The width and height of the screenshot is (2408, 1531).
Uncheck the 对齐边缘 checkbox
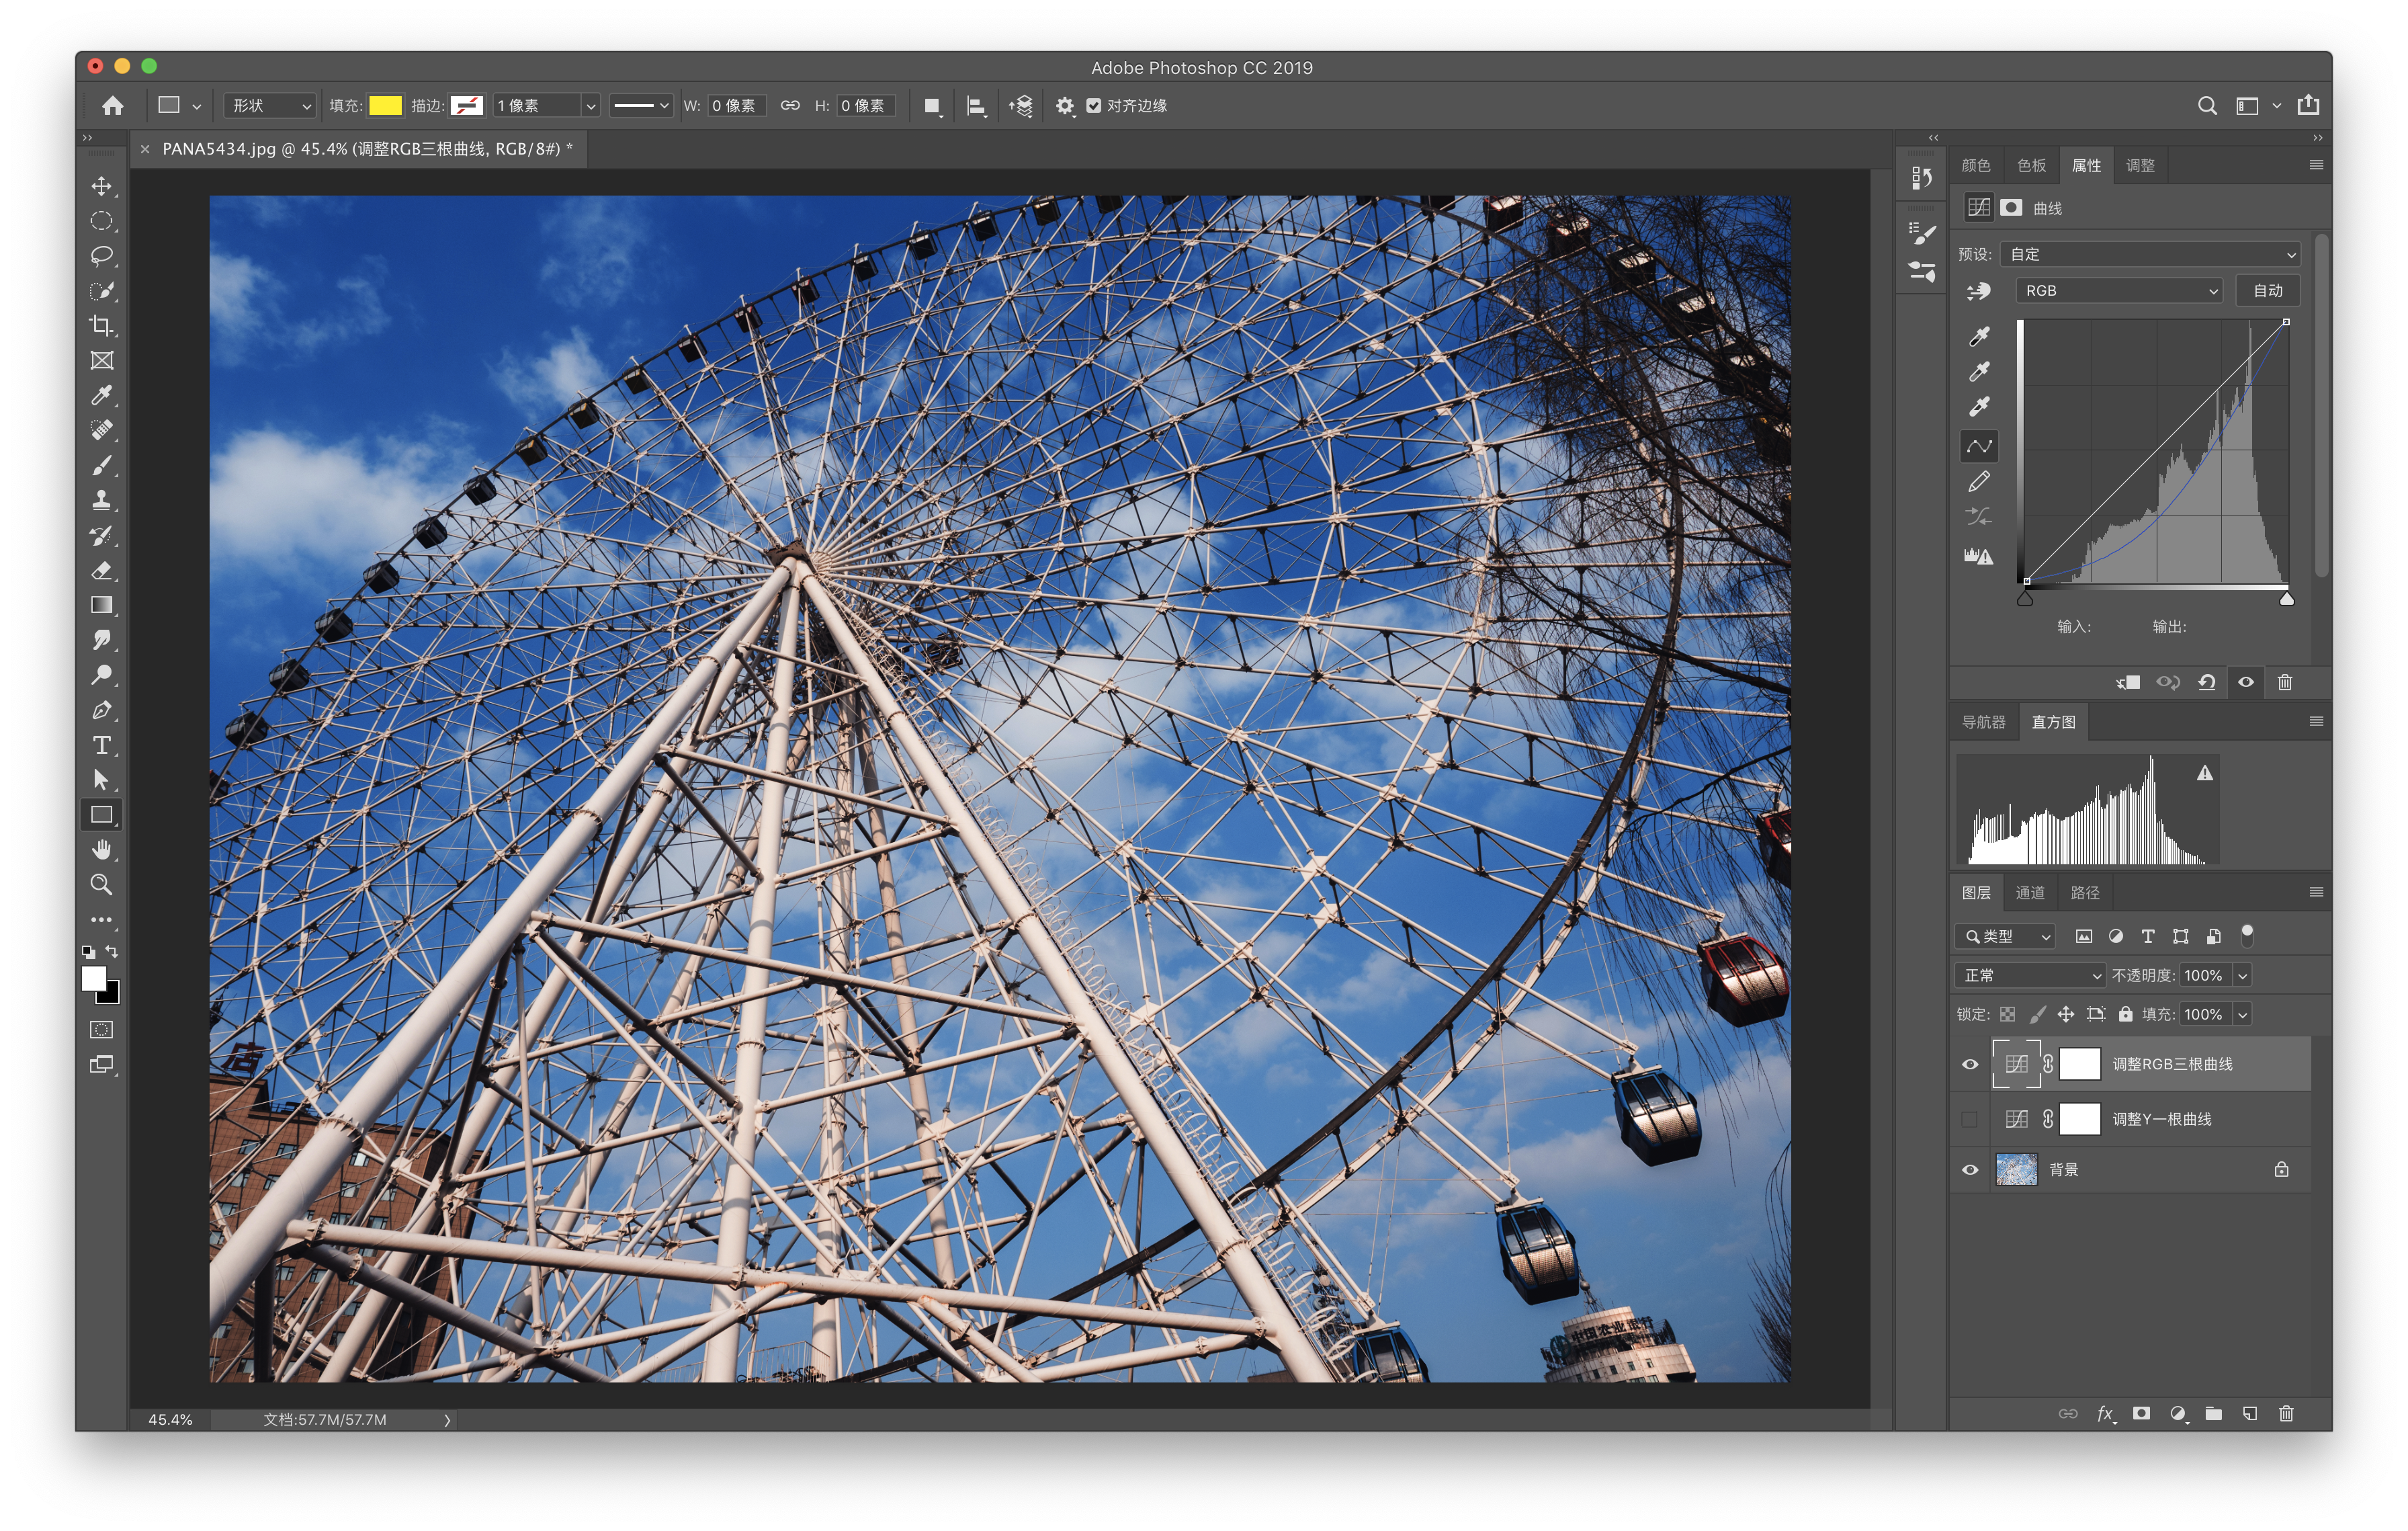tap(1094, 106)
